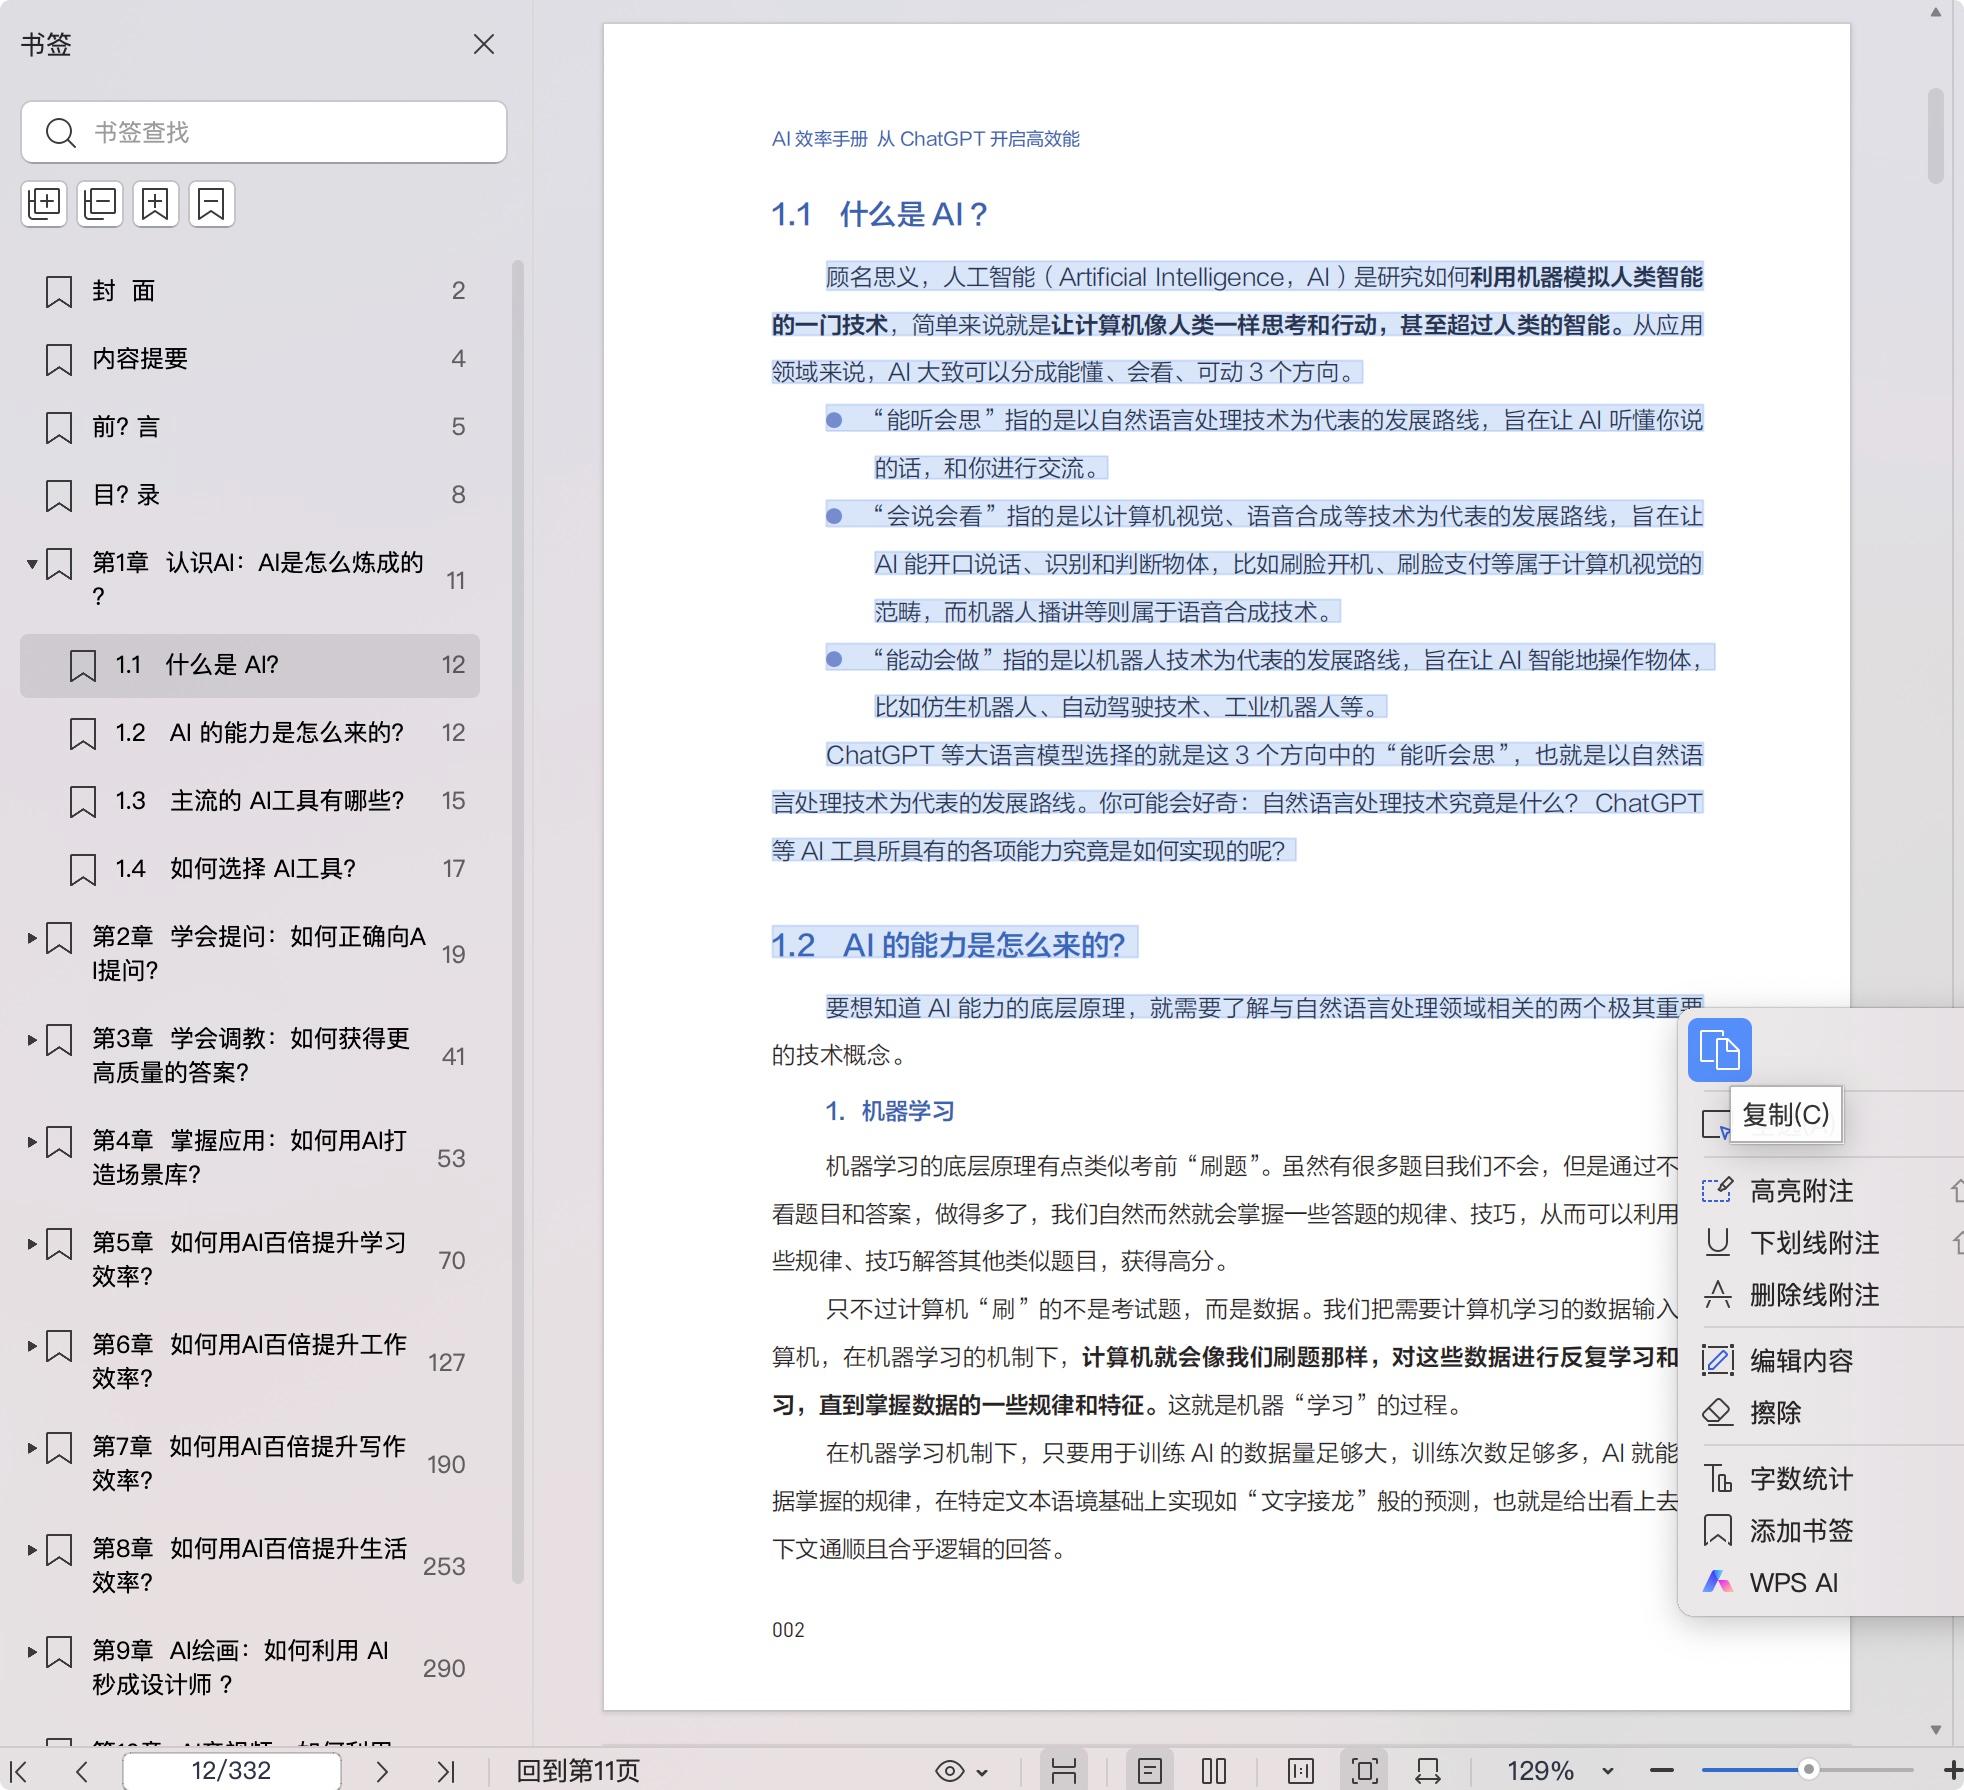Click the zoom in plus button
The image size is (1964, 1790).
pyautogui.click(x=1952, y=1771)
